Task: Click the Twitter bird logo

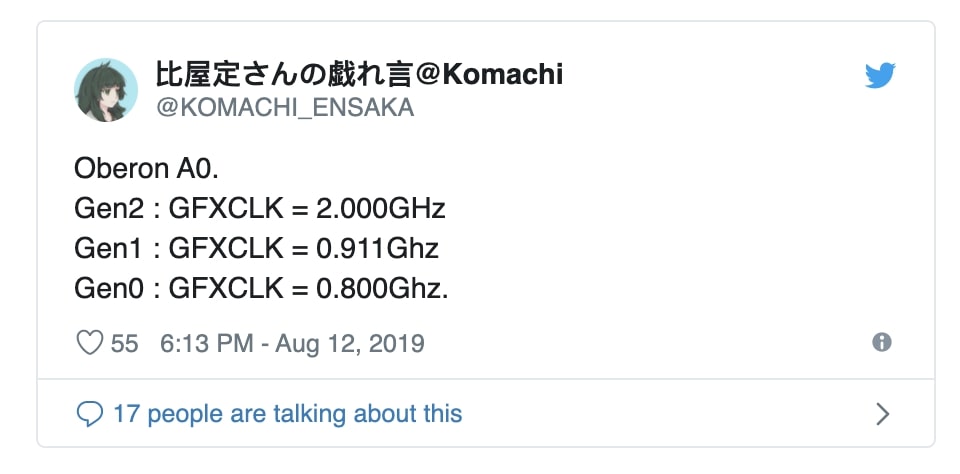Action: tap(880, 76)
